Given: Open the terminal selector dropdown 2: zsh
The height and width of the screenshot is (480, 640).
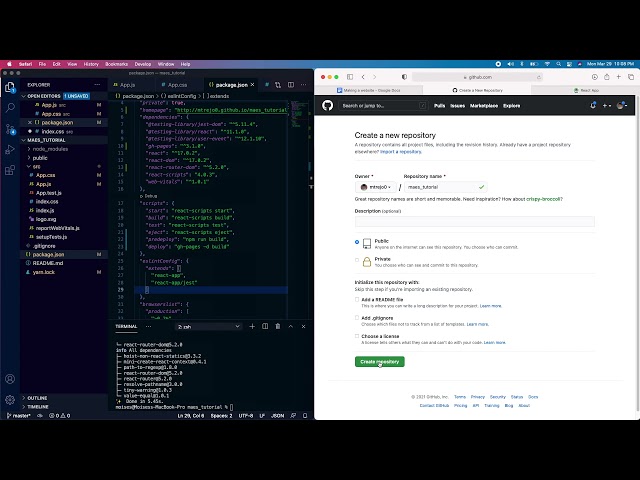Looking at the screenshot, I should pos(209,327).
